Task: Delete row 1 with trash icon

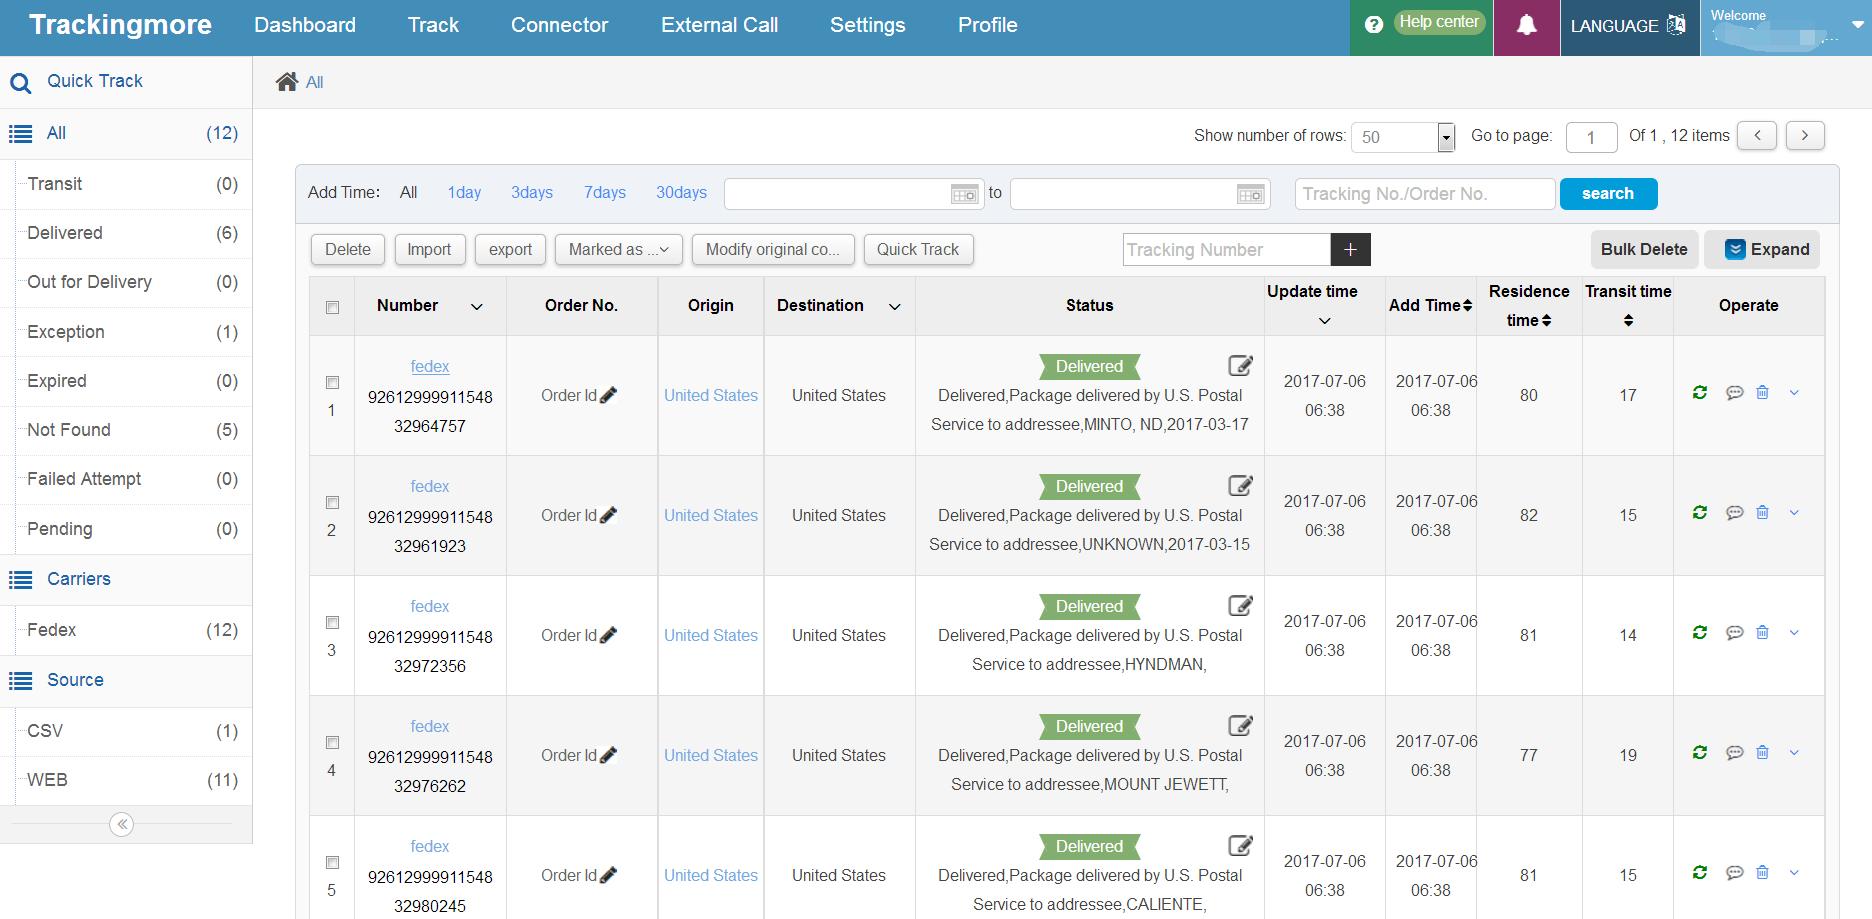Action: point(1762,393)
